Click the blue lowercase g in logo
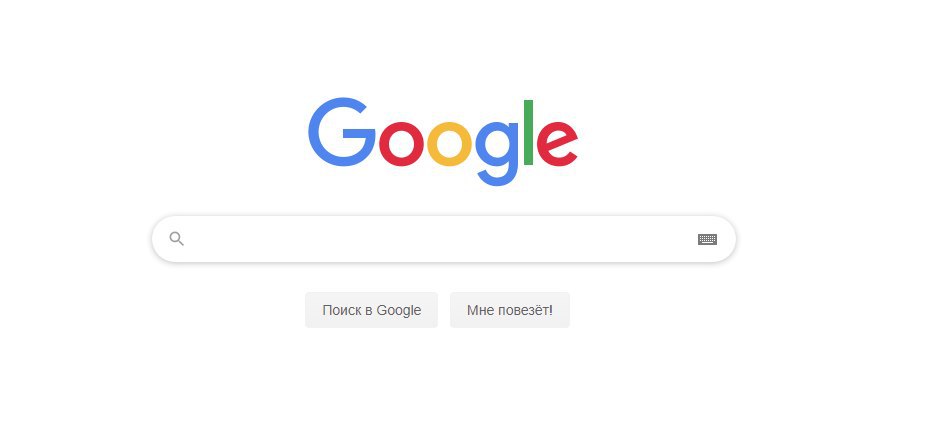The width and height of the screenshot is (937, 426). pyautogui.click(x=497, y=154)
